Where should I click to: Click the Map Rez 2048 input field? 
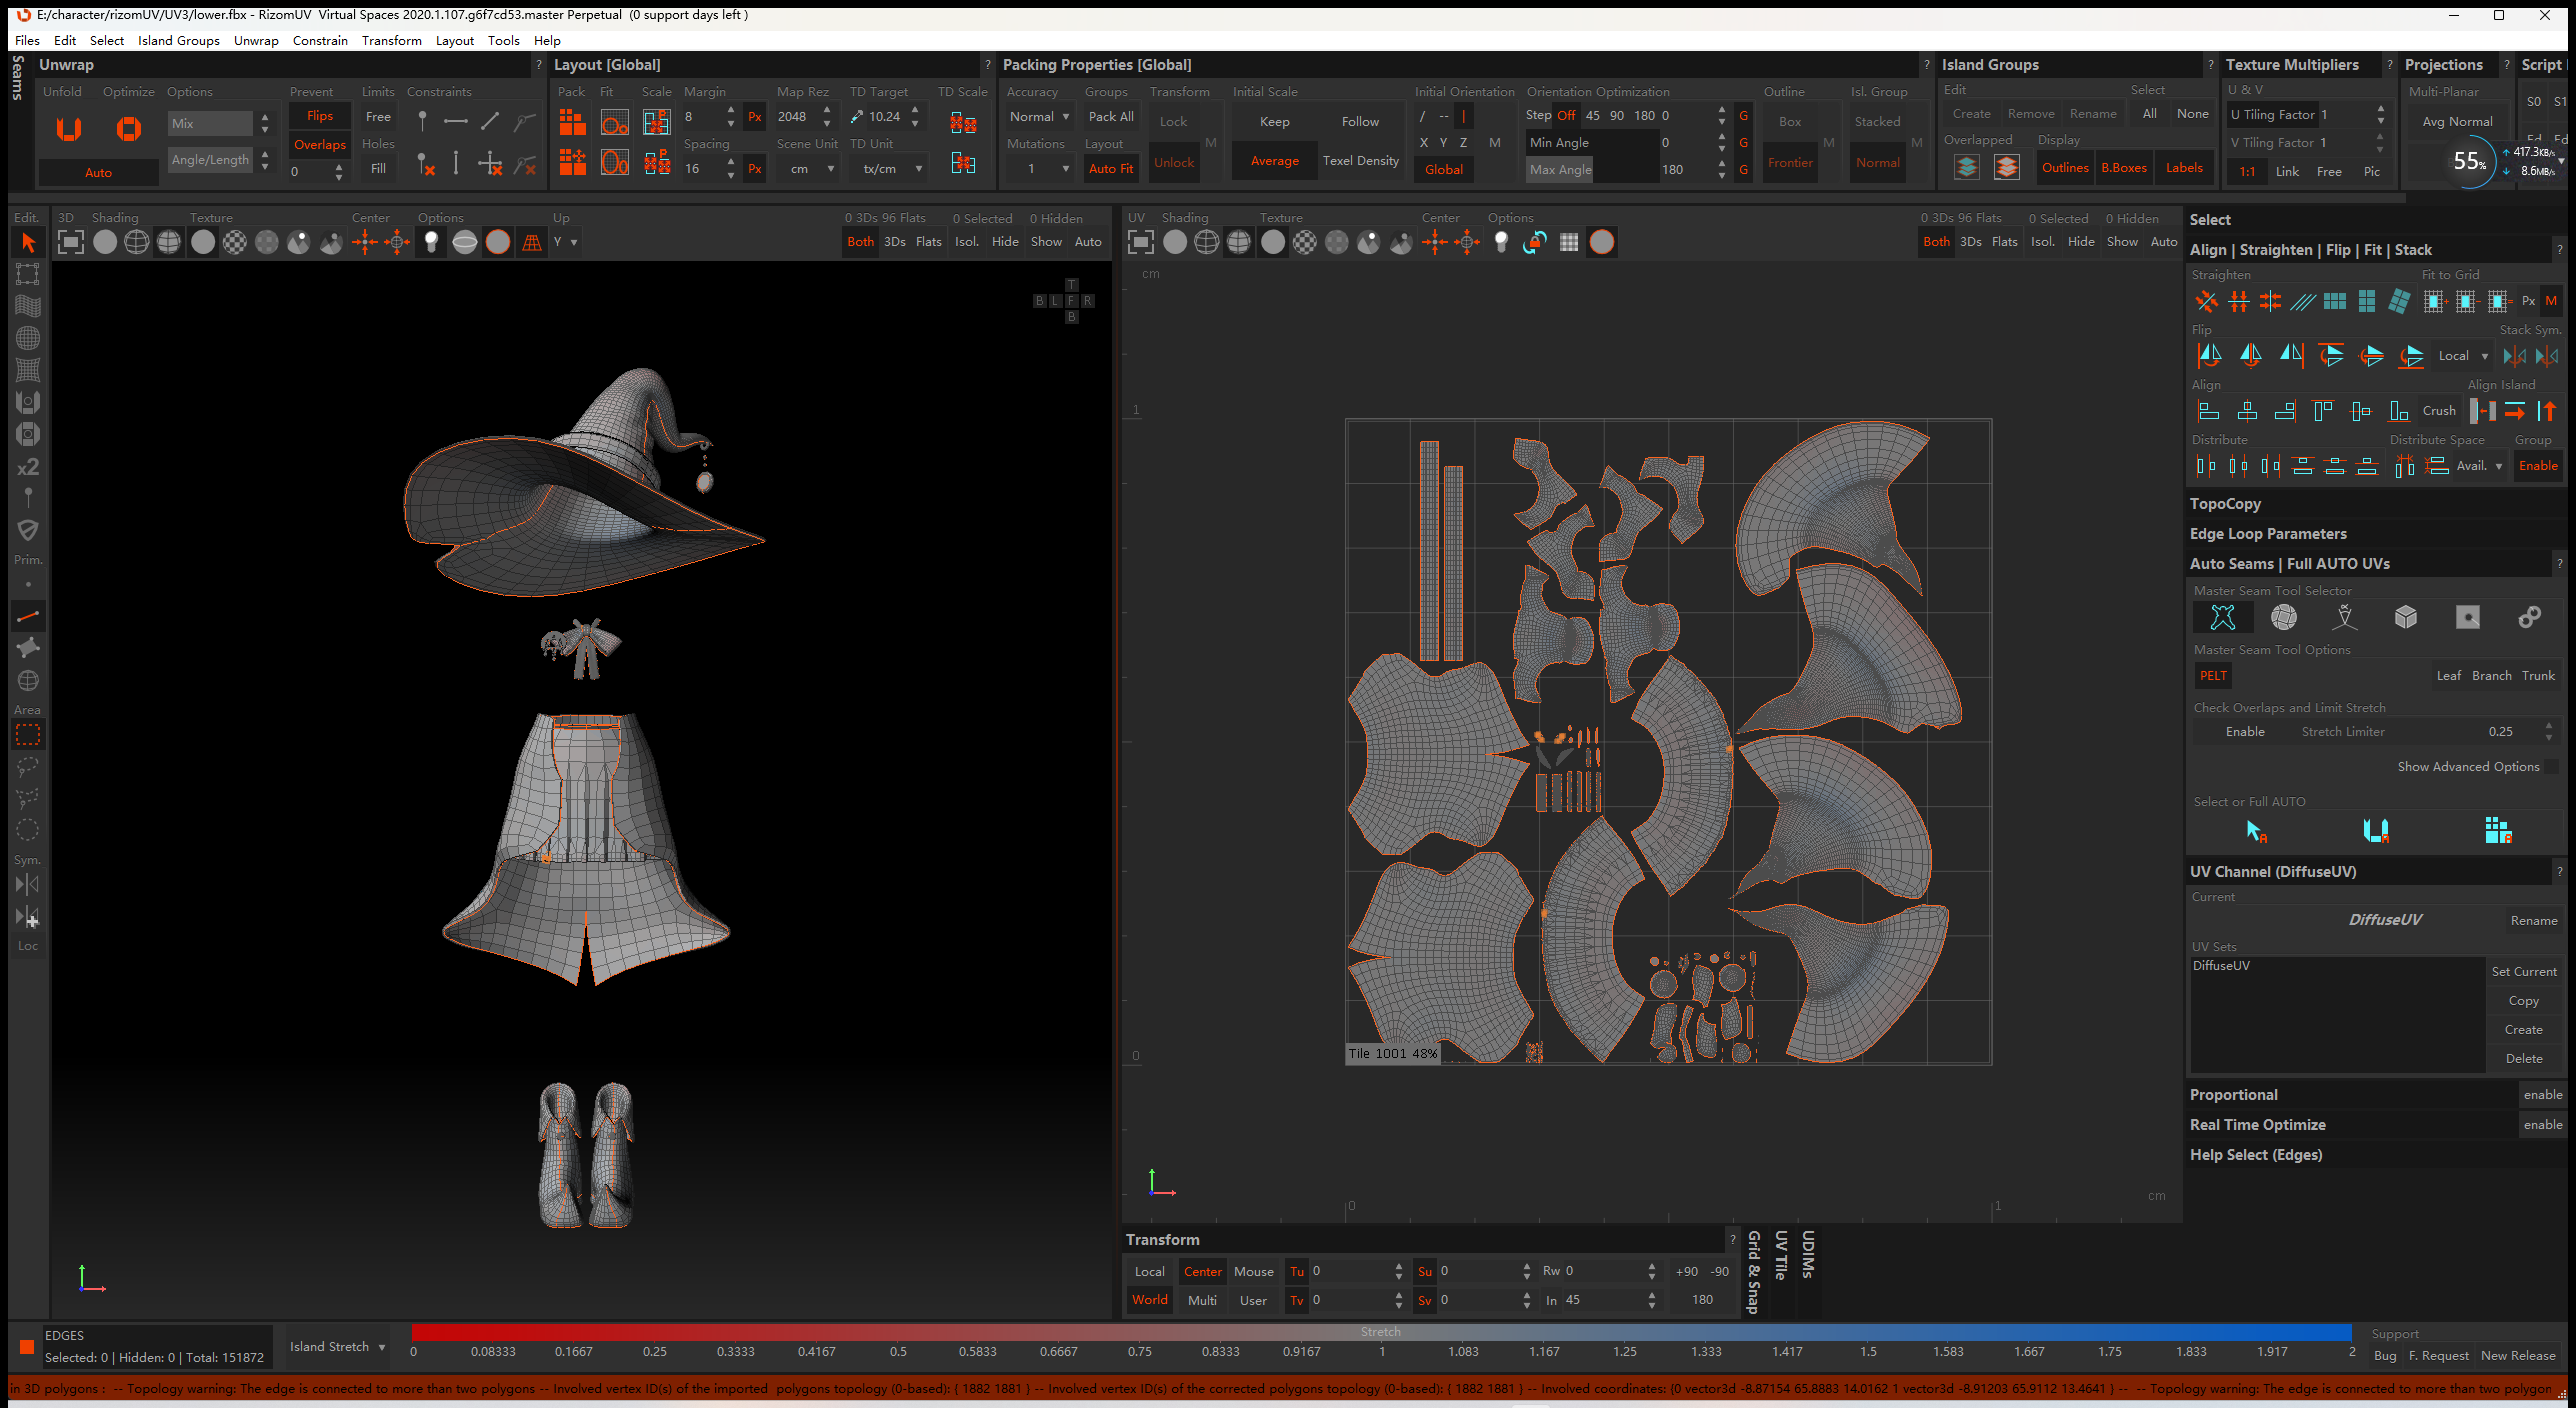click(795, 117)
